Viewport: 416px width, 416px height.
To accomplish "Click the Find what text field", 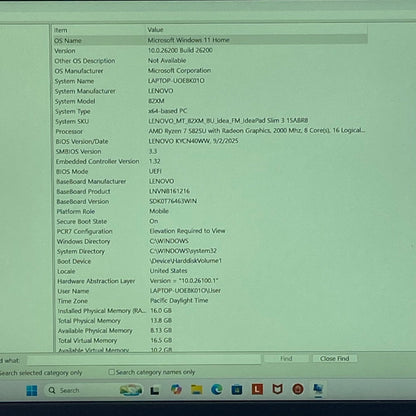I will click(144, 360).
